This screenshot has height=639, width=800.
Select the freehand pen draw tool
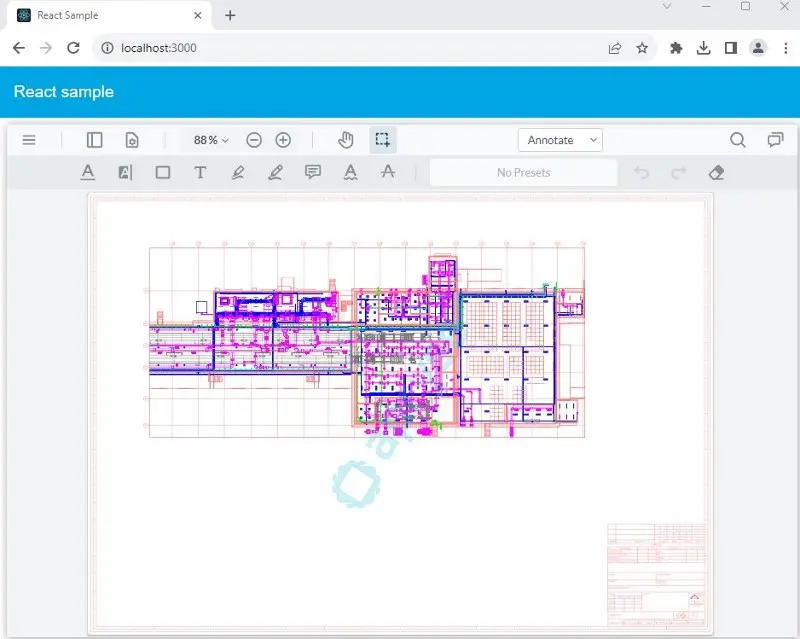click(276, 173)
